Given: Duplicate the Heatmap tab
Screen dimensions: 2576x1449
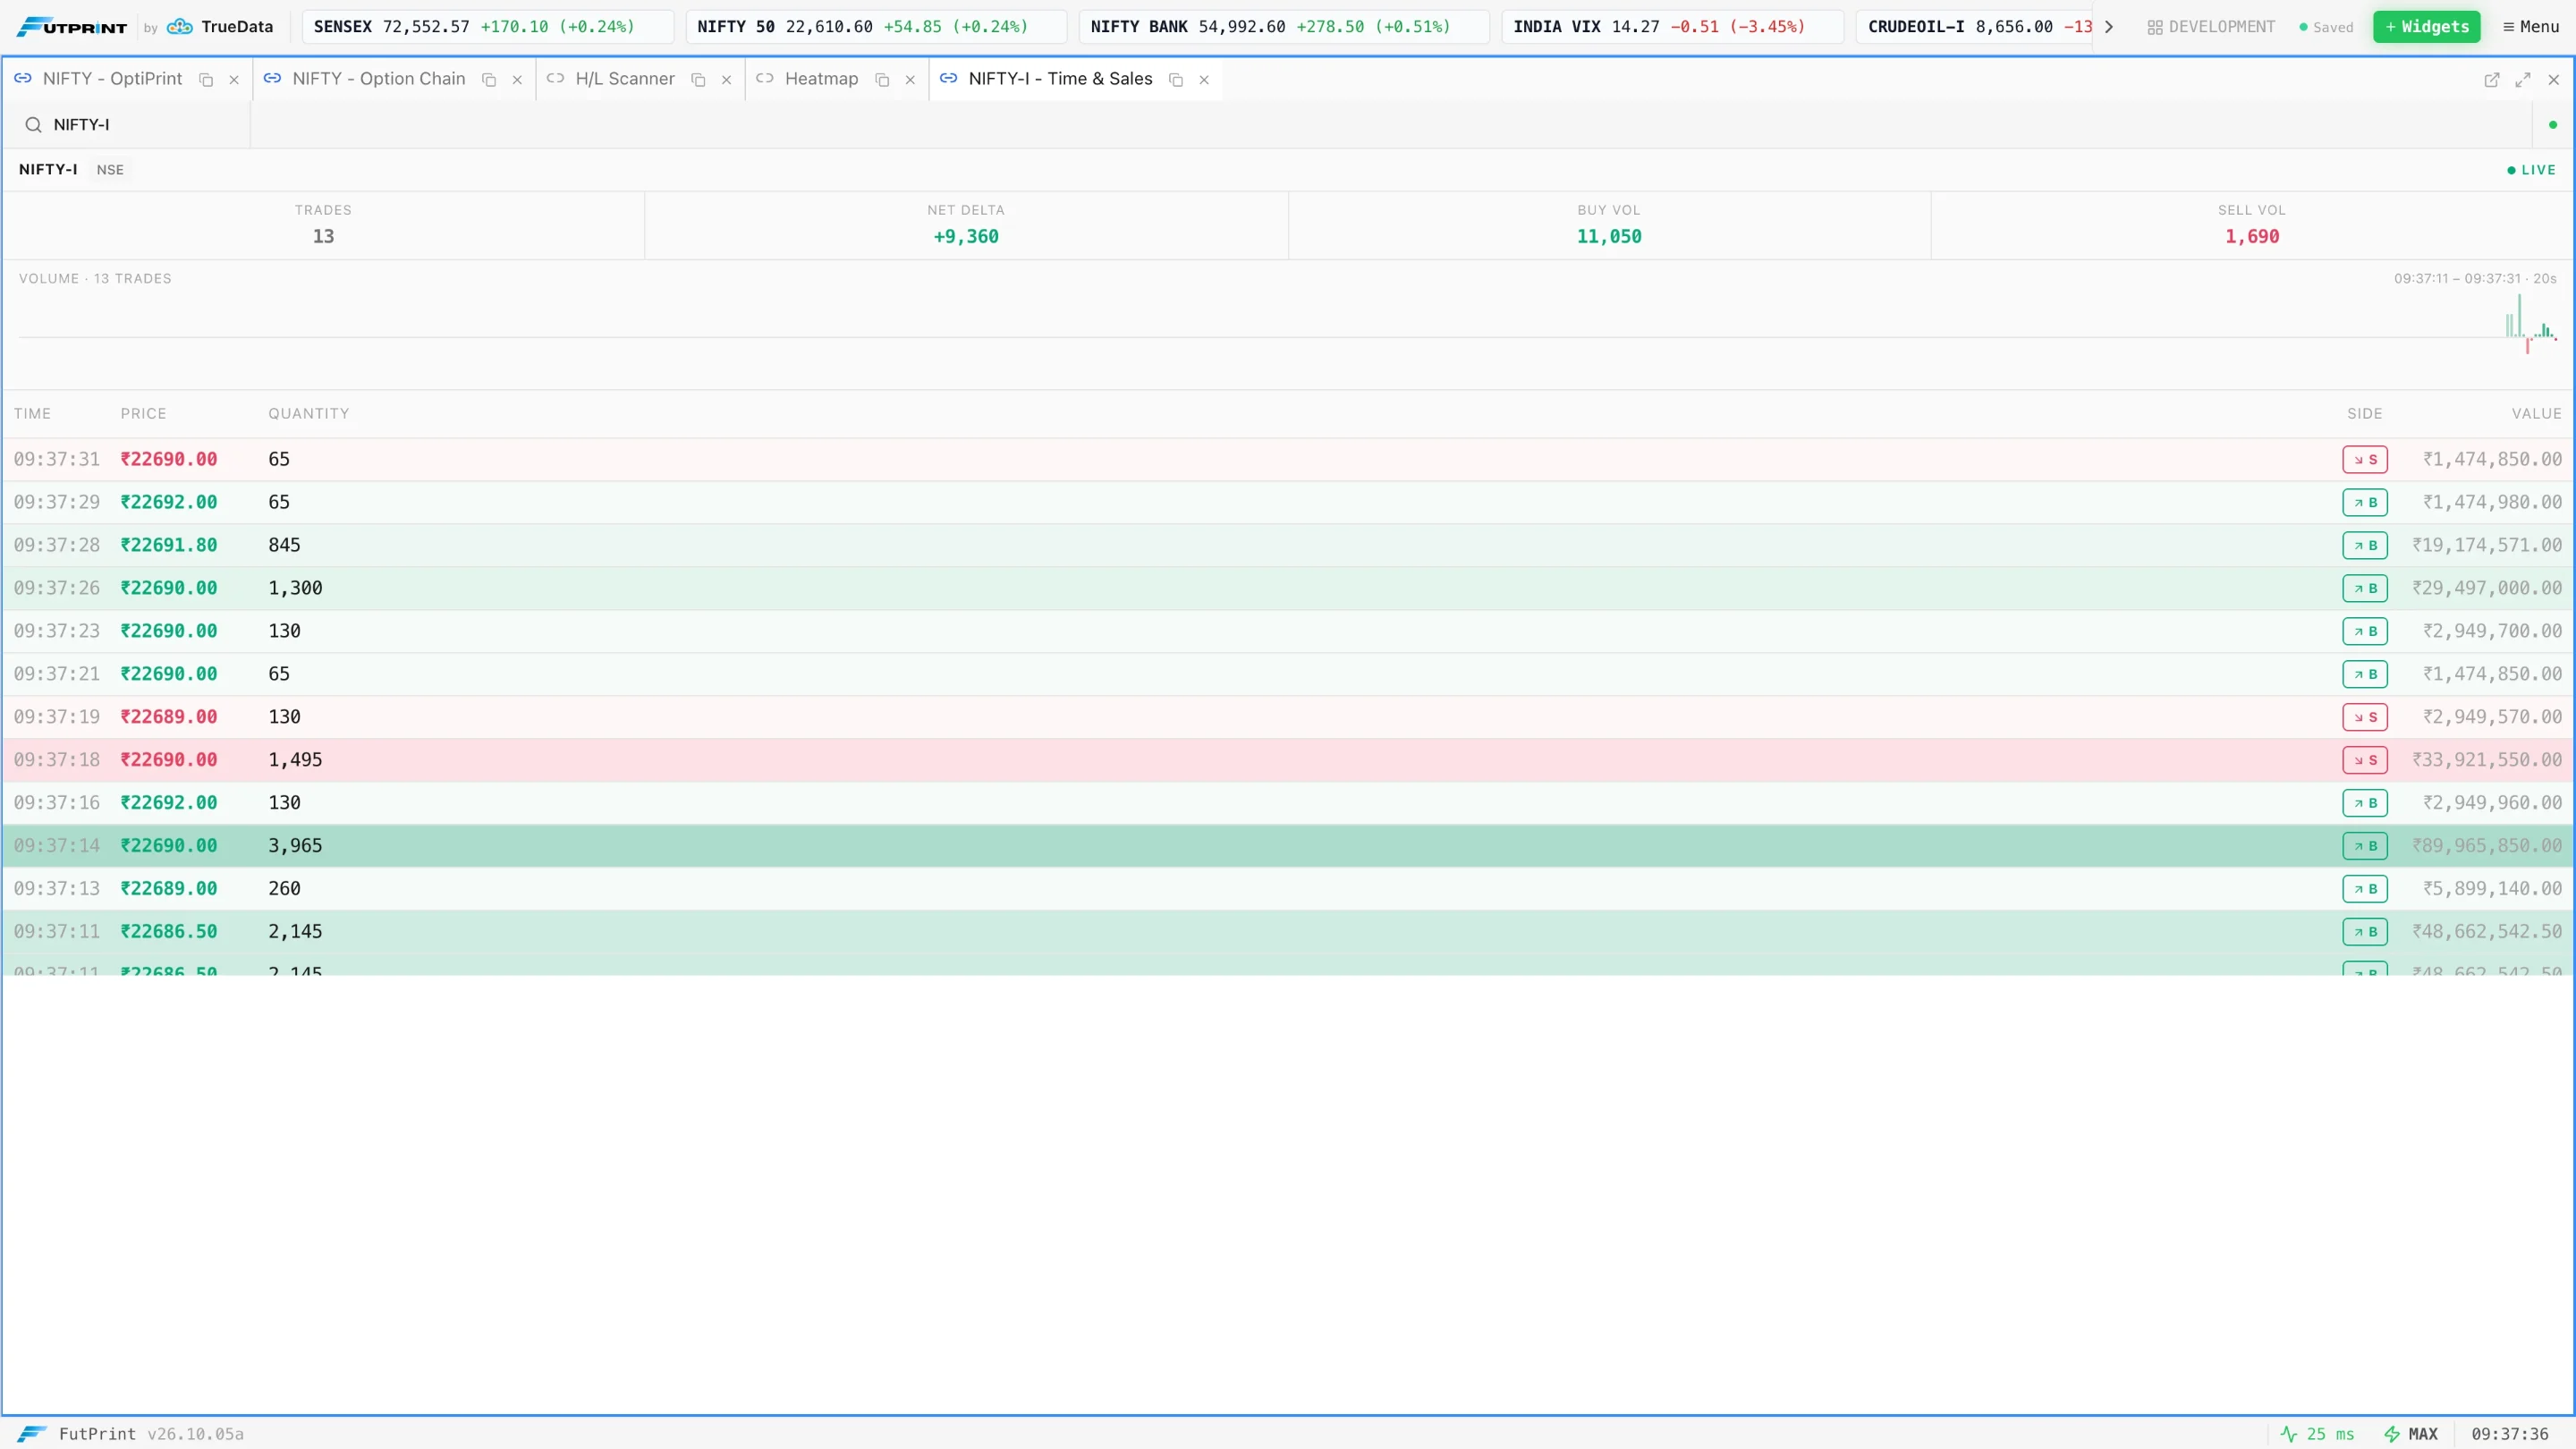Looking at the screenshot, I should tap(882, 80).
